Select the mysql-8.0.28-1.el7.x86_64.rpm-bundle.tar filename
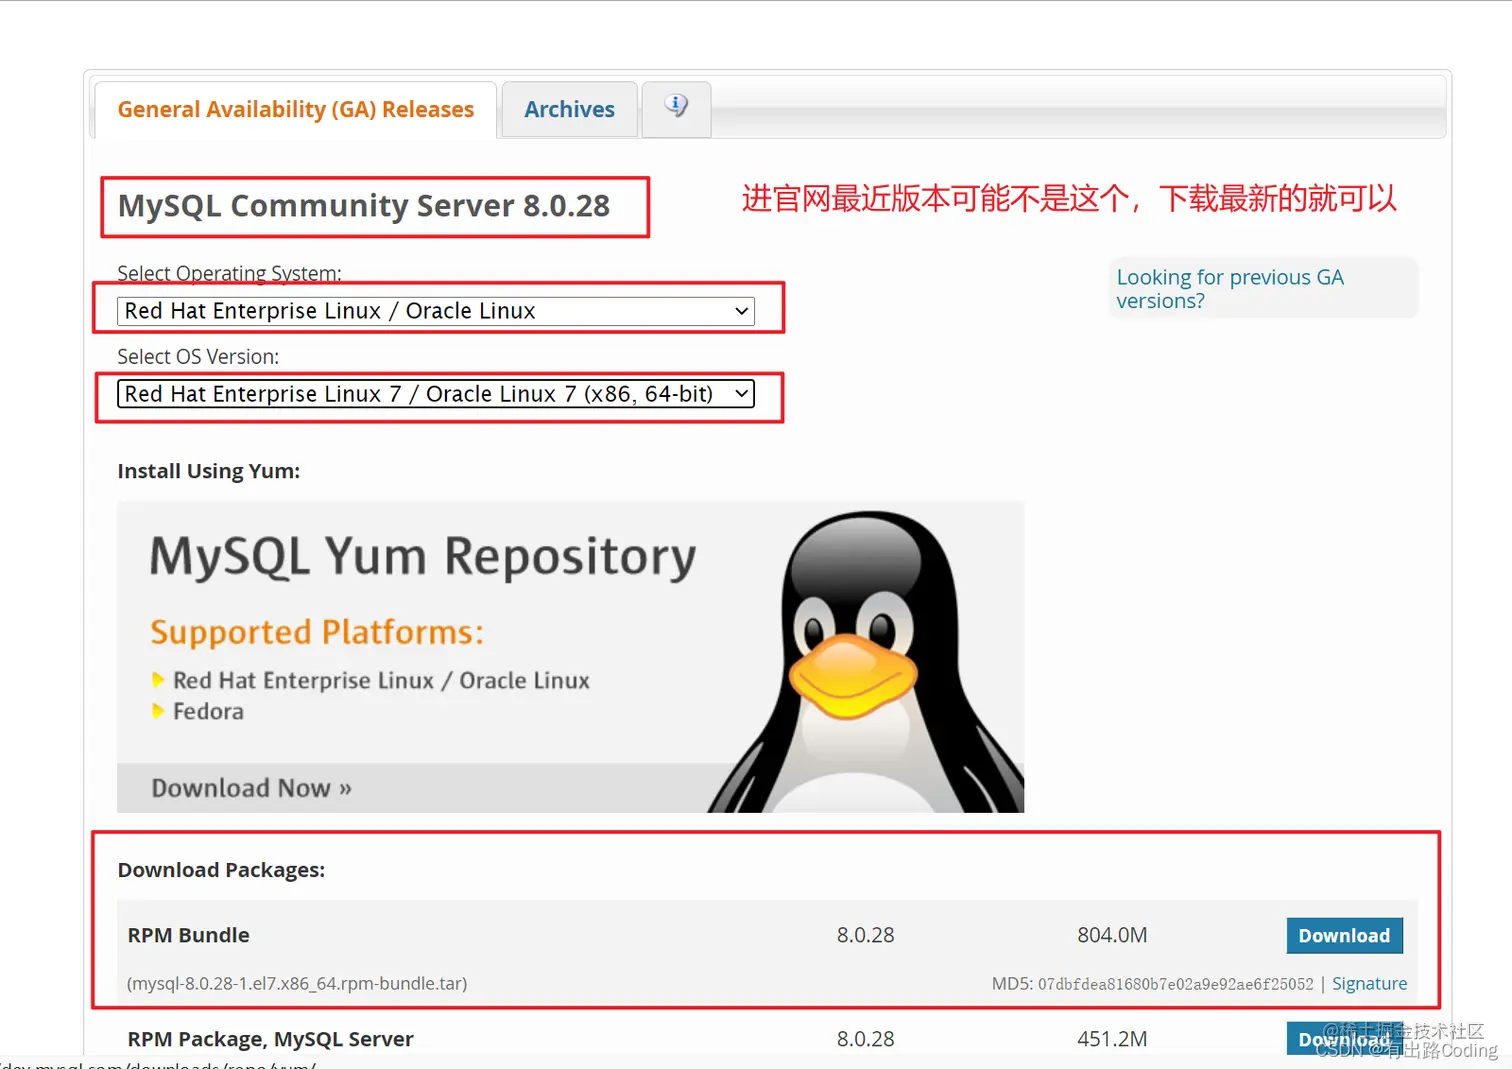The image size is (1512, 1069). [x=297, y=984]
